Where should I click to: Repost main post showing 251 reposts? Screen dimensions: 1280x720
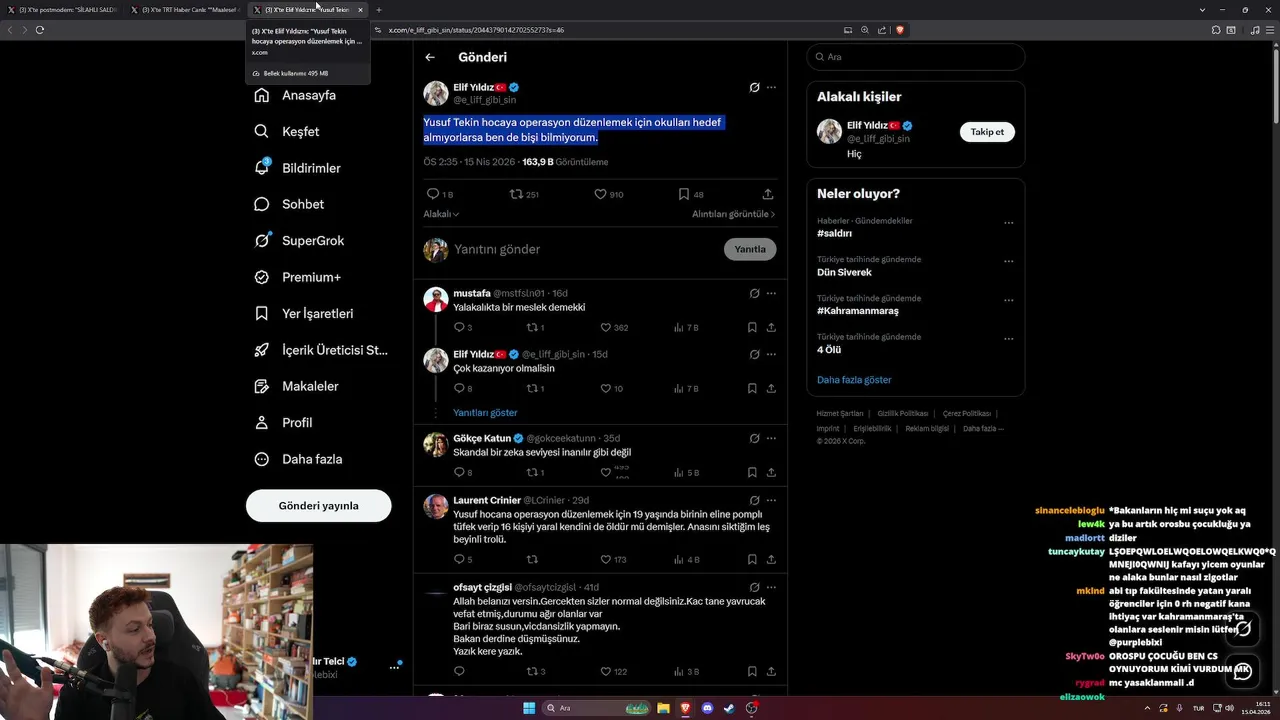(524, 194)
